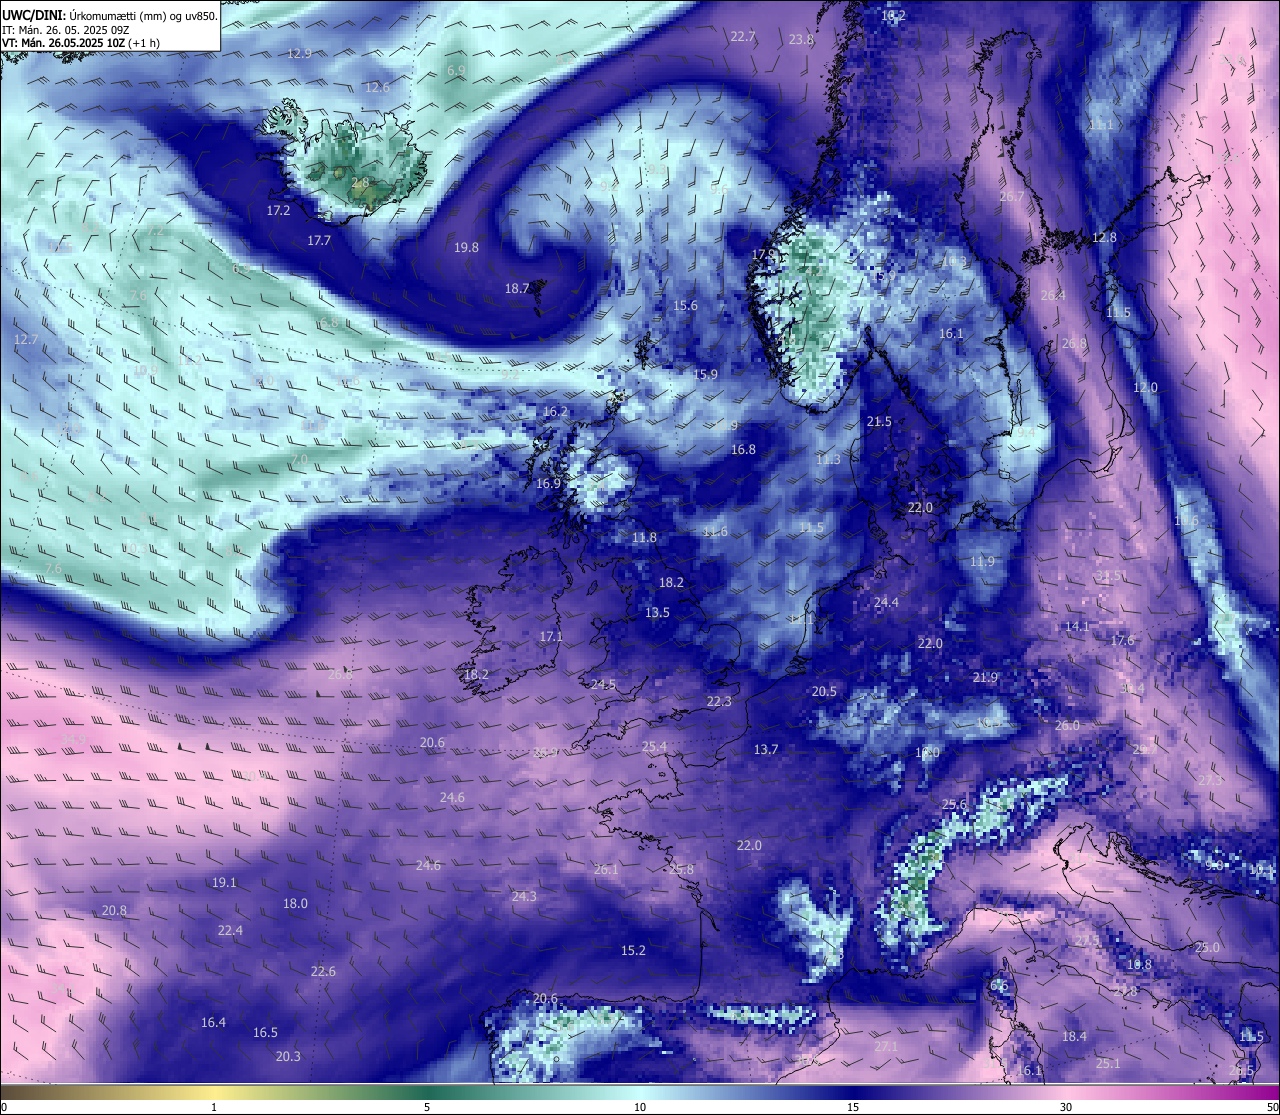1280x1115 pixels.
Task: Click the 16.8 value on the map
Action: pyautogui.click(x=743, y=450)
